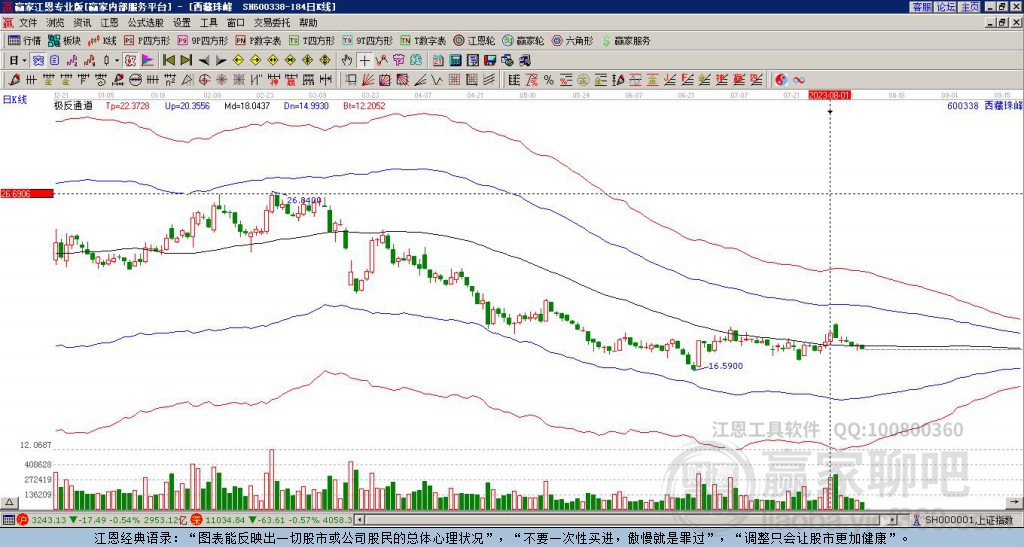
Task: Toggle the crosshair cursor tool
Action: click(x=364, y=61)
